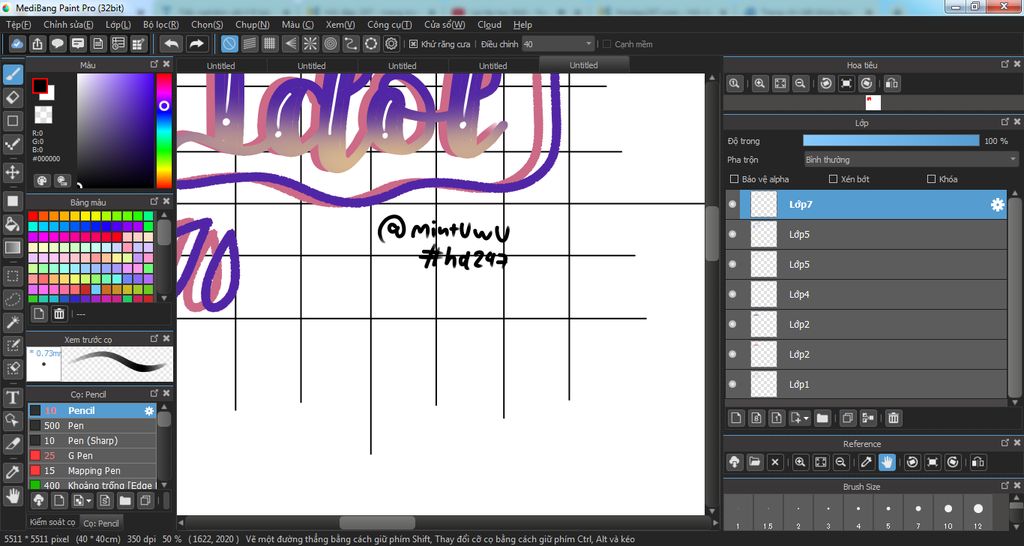Select the Gradient tool
1024x546 pixels.
pos(12,248)
